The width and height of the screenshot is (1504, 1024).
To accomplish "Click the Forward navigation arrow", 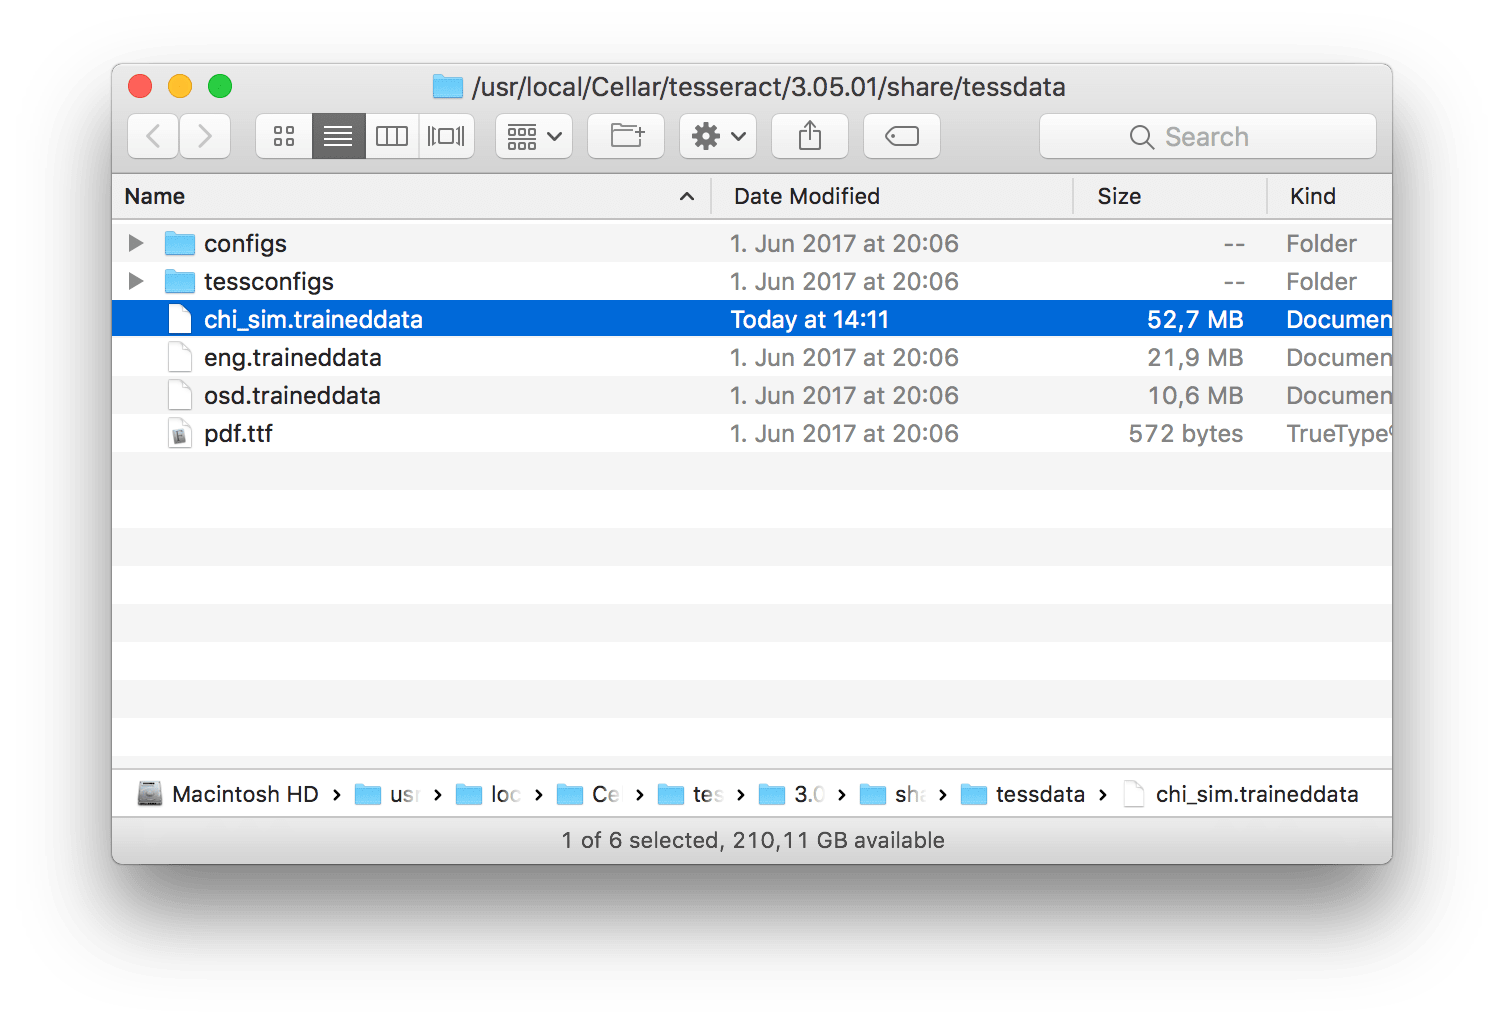I will click(205, 136).
